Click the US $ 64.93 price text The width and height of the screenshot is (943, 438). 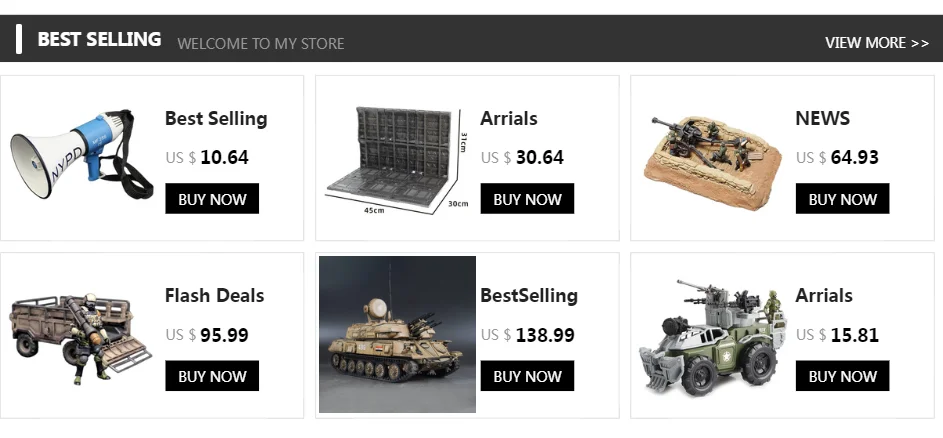click(x=837, y=157)
